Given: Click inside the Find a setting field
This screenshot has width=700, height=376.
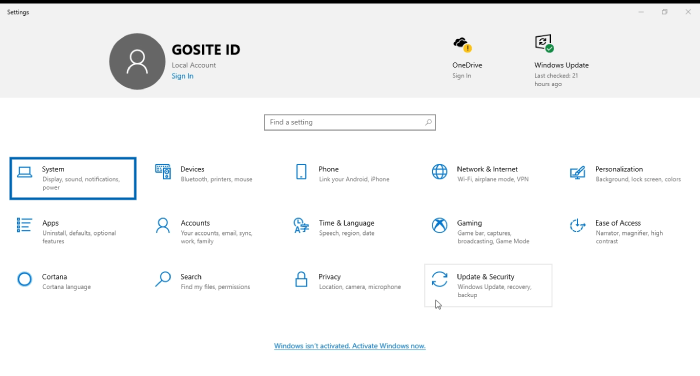Looking at the screenshot, I should [x=350, y=122].
